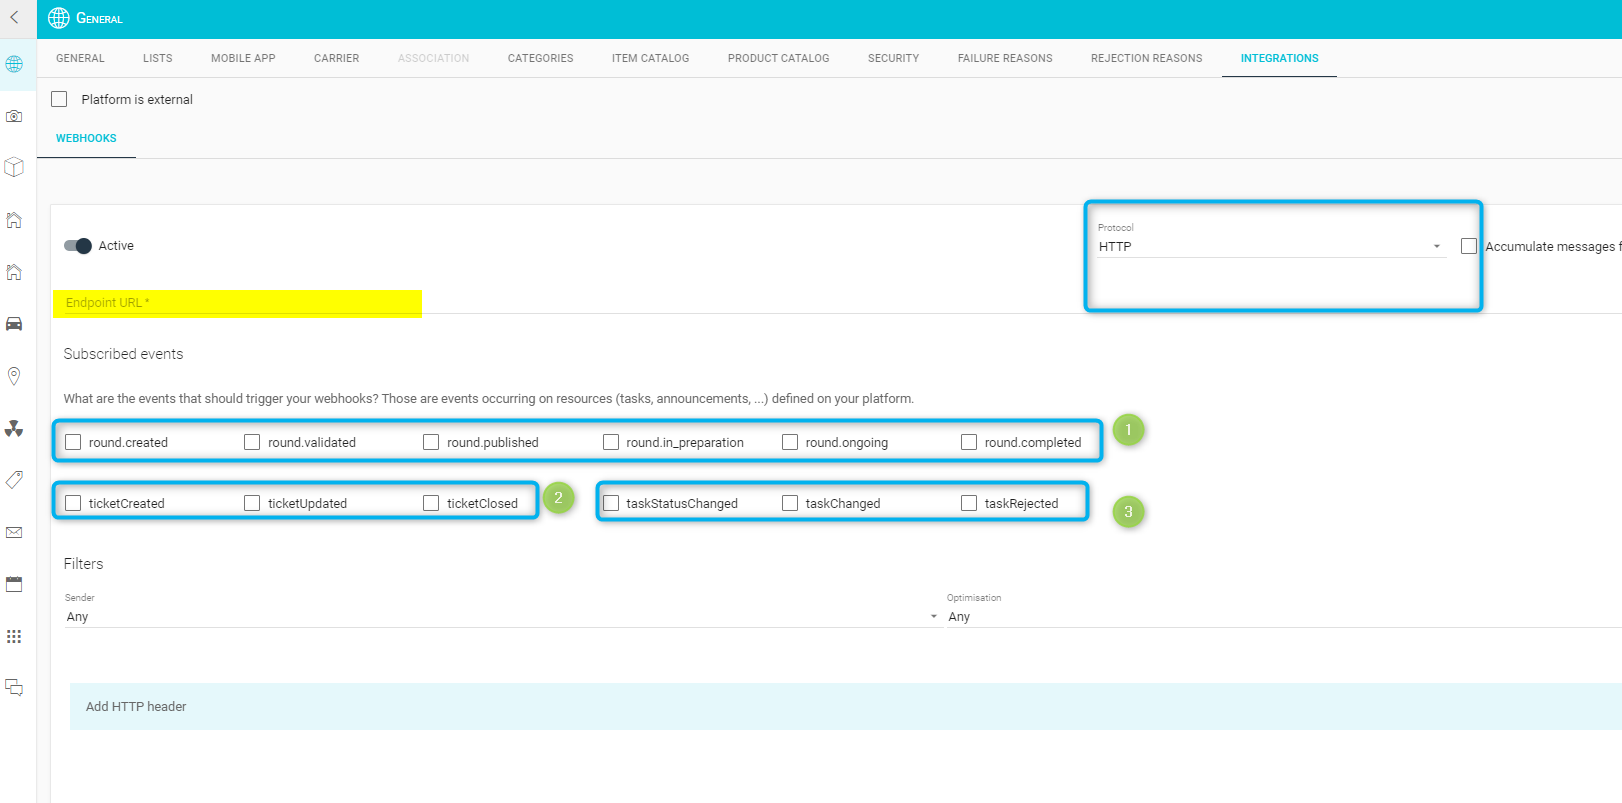Open the car vehicle icon in sidebar

[14, 324]
